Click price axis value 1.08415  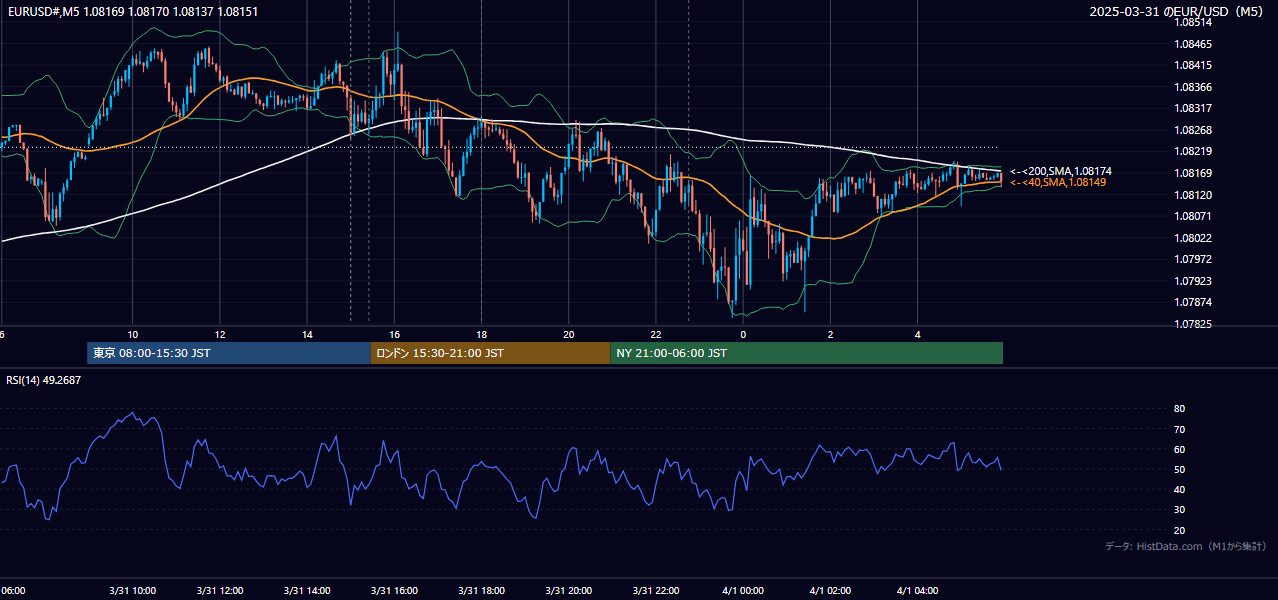[x=1191, y=65]
